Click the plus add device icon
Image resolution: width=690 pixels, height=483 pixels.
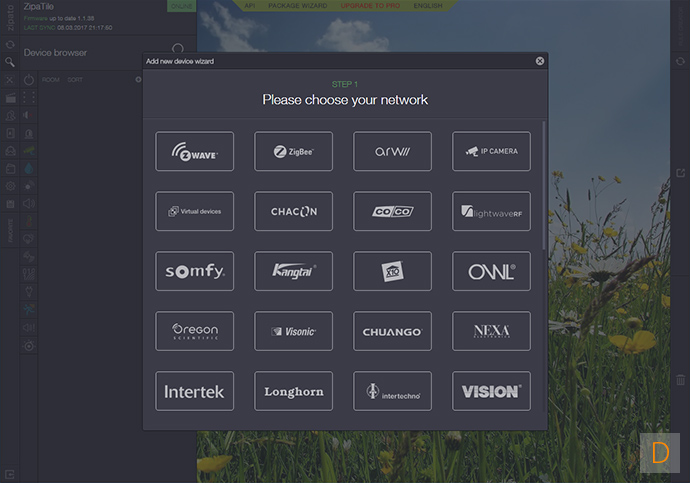pos(138,80)
